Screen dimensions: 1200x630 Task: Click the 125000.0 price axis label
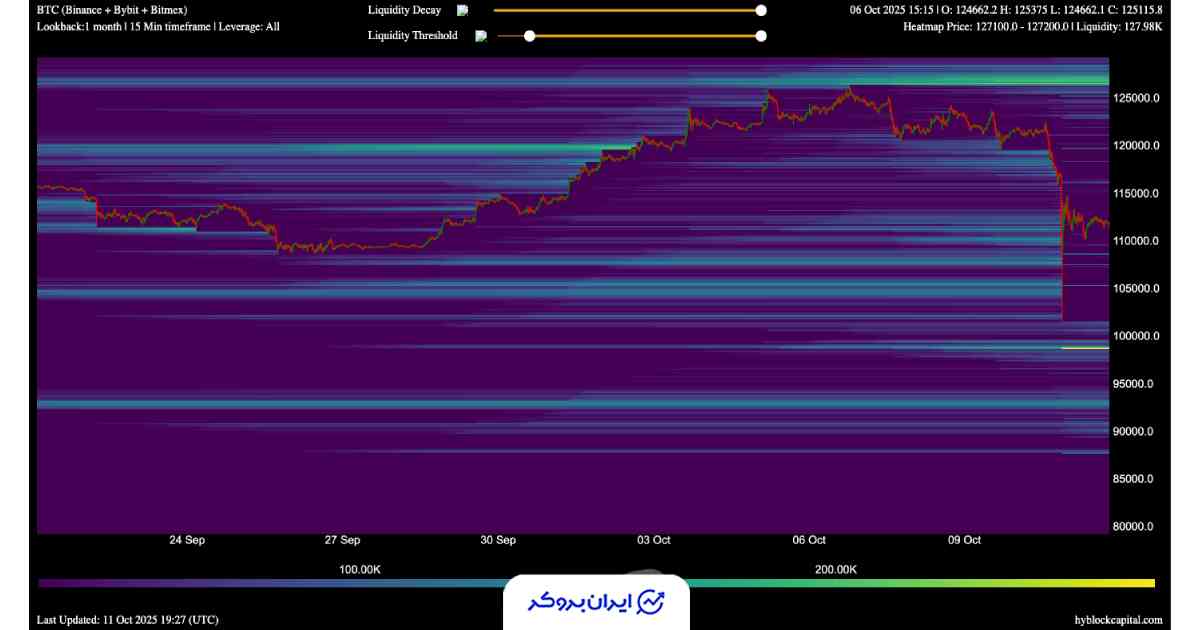click(1136, 98)
